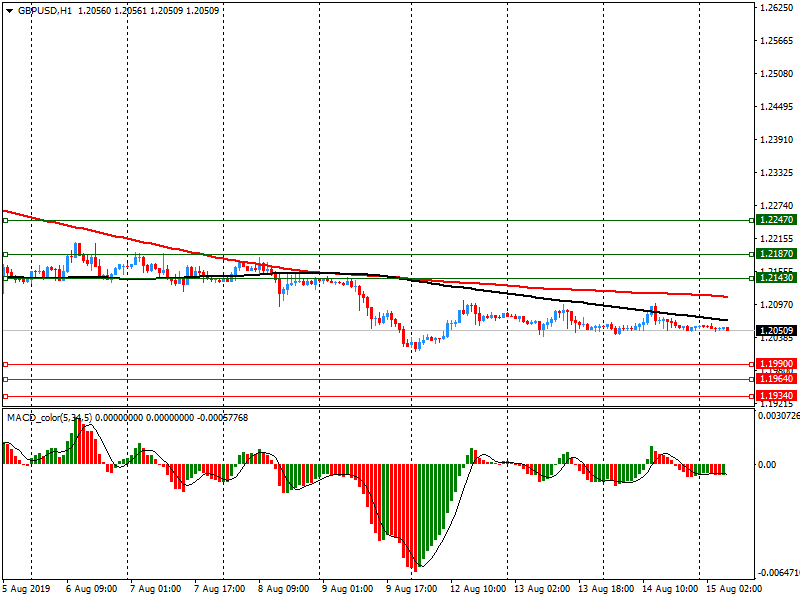The image size is (800, 600).
Task: Select the 1.19640 red support level label
Action: [x=776, y=379]
